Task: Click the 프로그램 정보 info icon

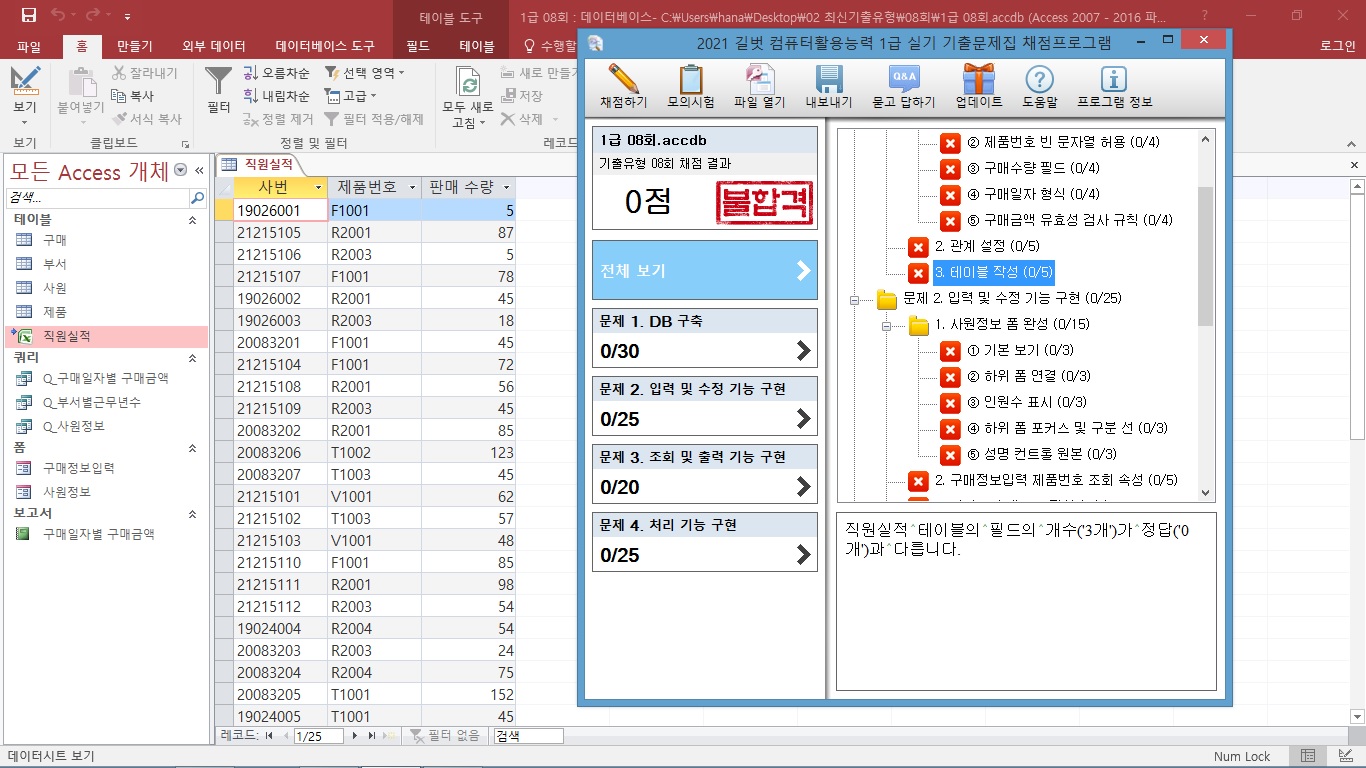Action: (1114, 80)
